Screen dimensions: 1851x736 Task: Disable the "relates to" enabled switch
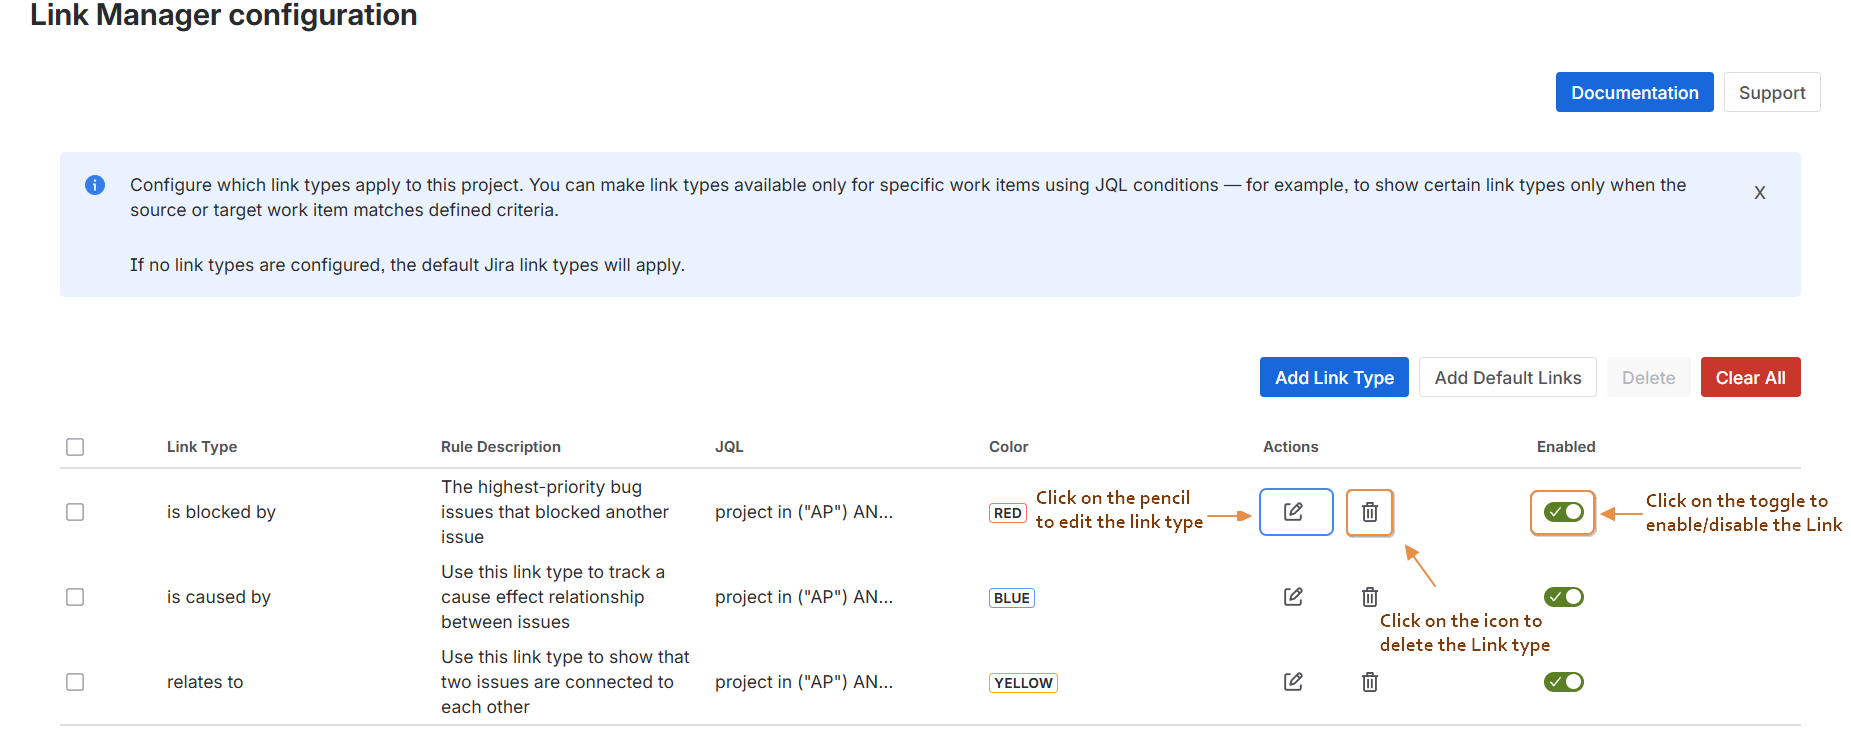pos(1564,681)
